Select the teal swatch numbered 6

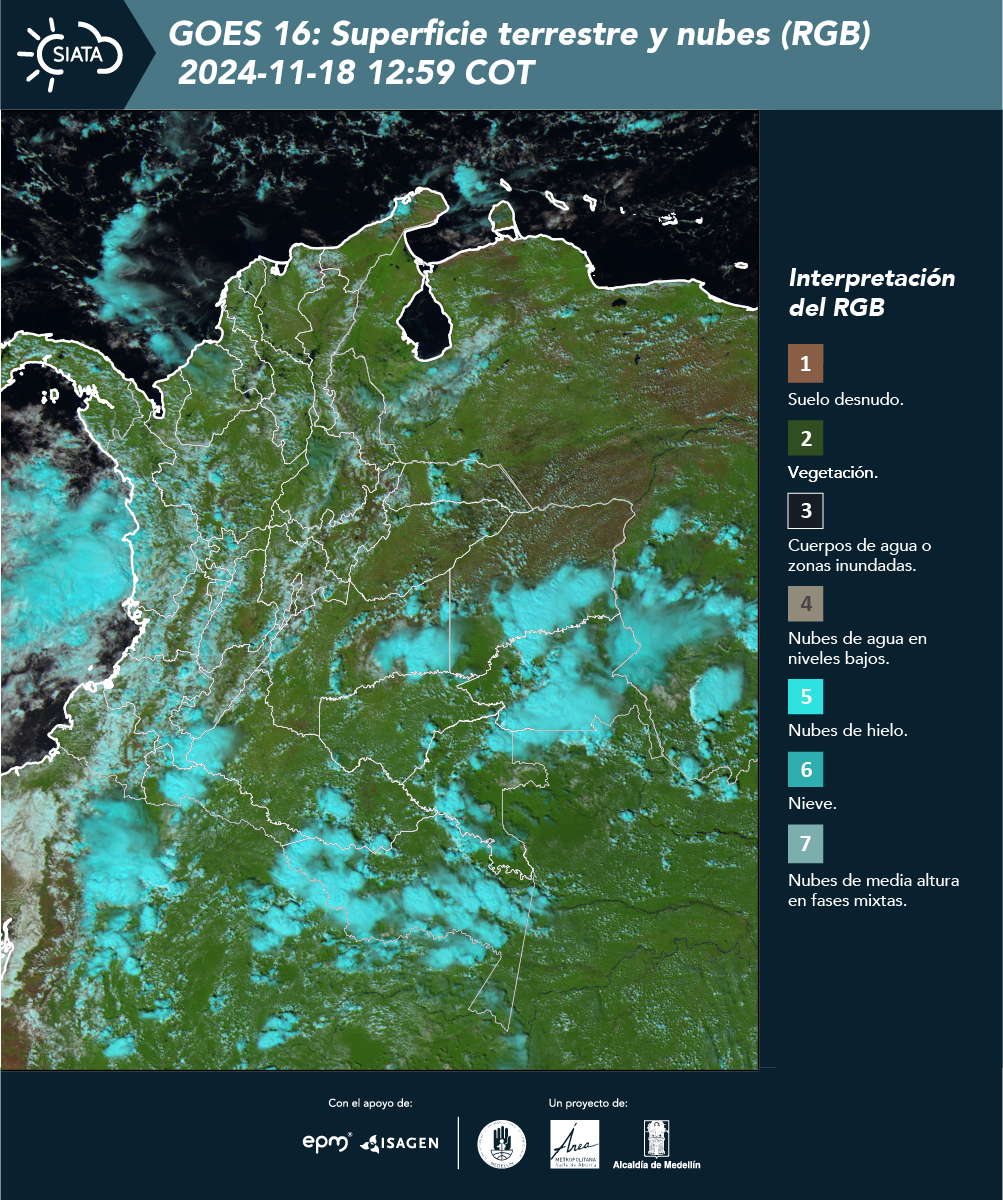pyautogui.click(x=805, y=770)
